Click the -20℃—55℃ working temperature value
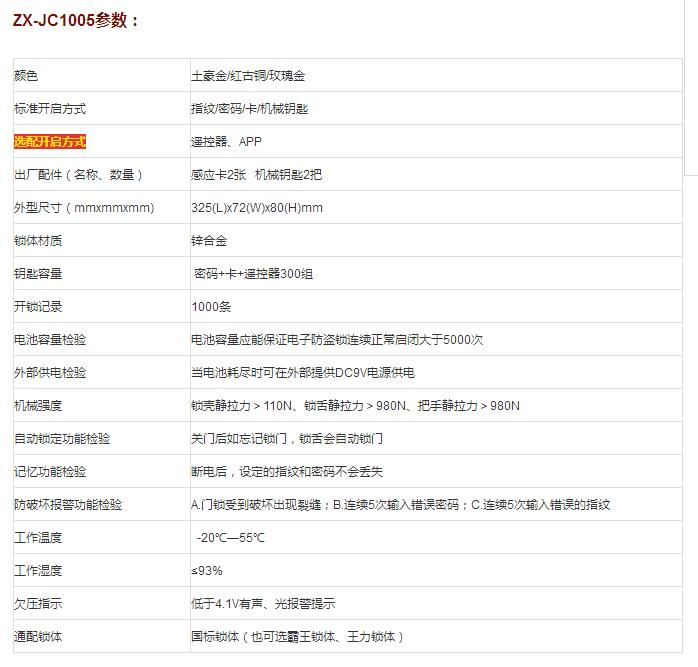698x667 pixels. 231,538
